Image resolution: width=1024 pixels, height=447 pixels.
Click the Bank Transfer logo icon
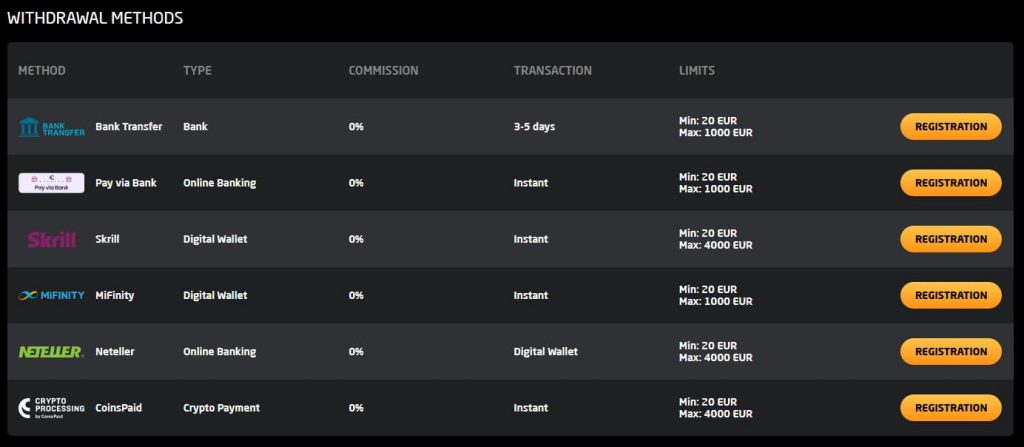tap(51, 127)
